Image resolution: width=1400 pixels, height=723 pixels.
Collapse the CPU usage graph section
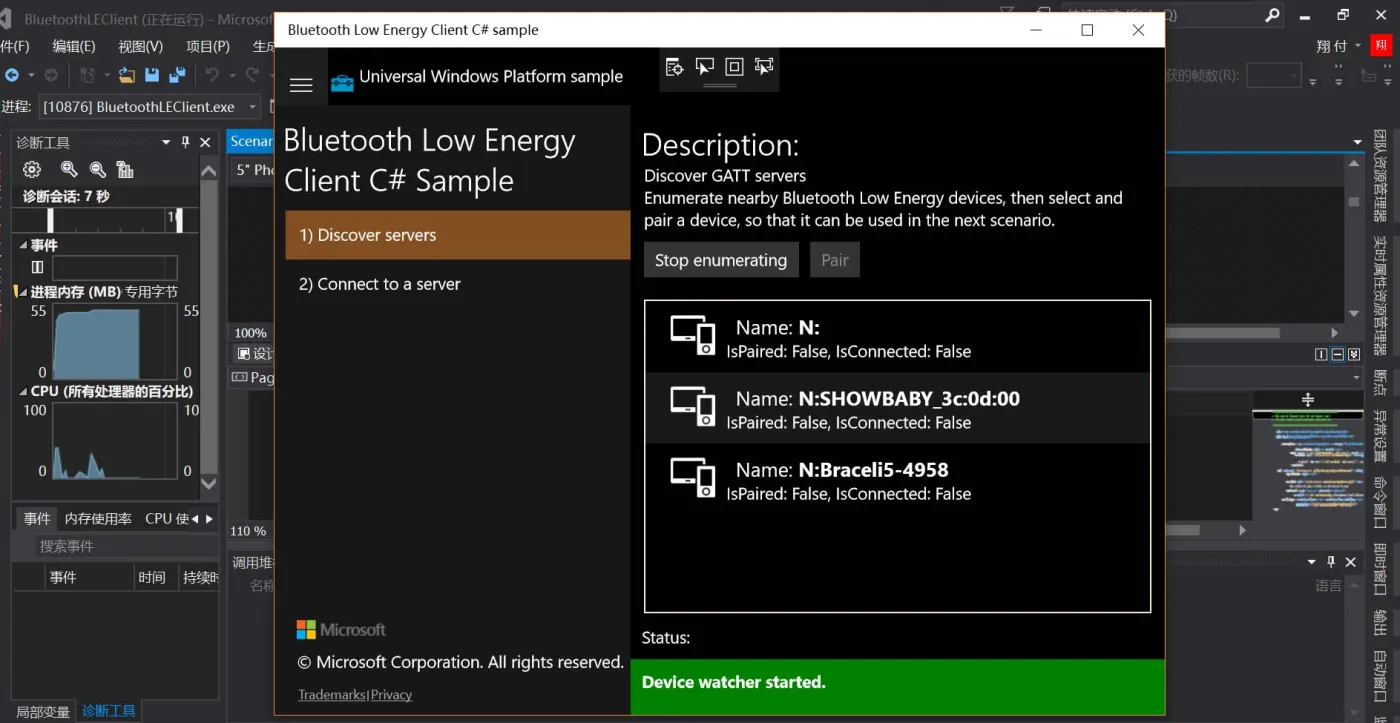[x=23, y=392]
